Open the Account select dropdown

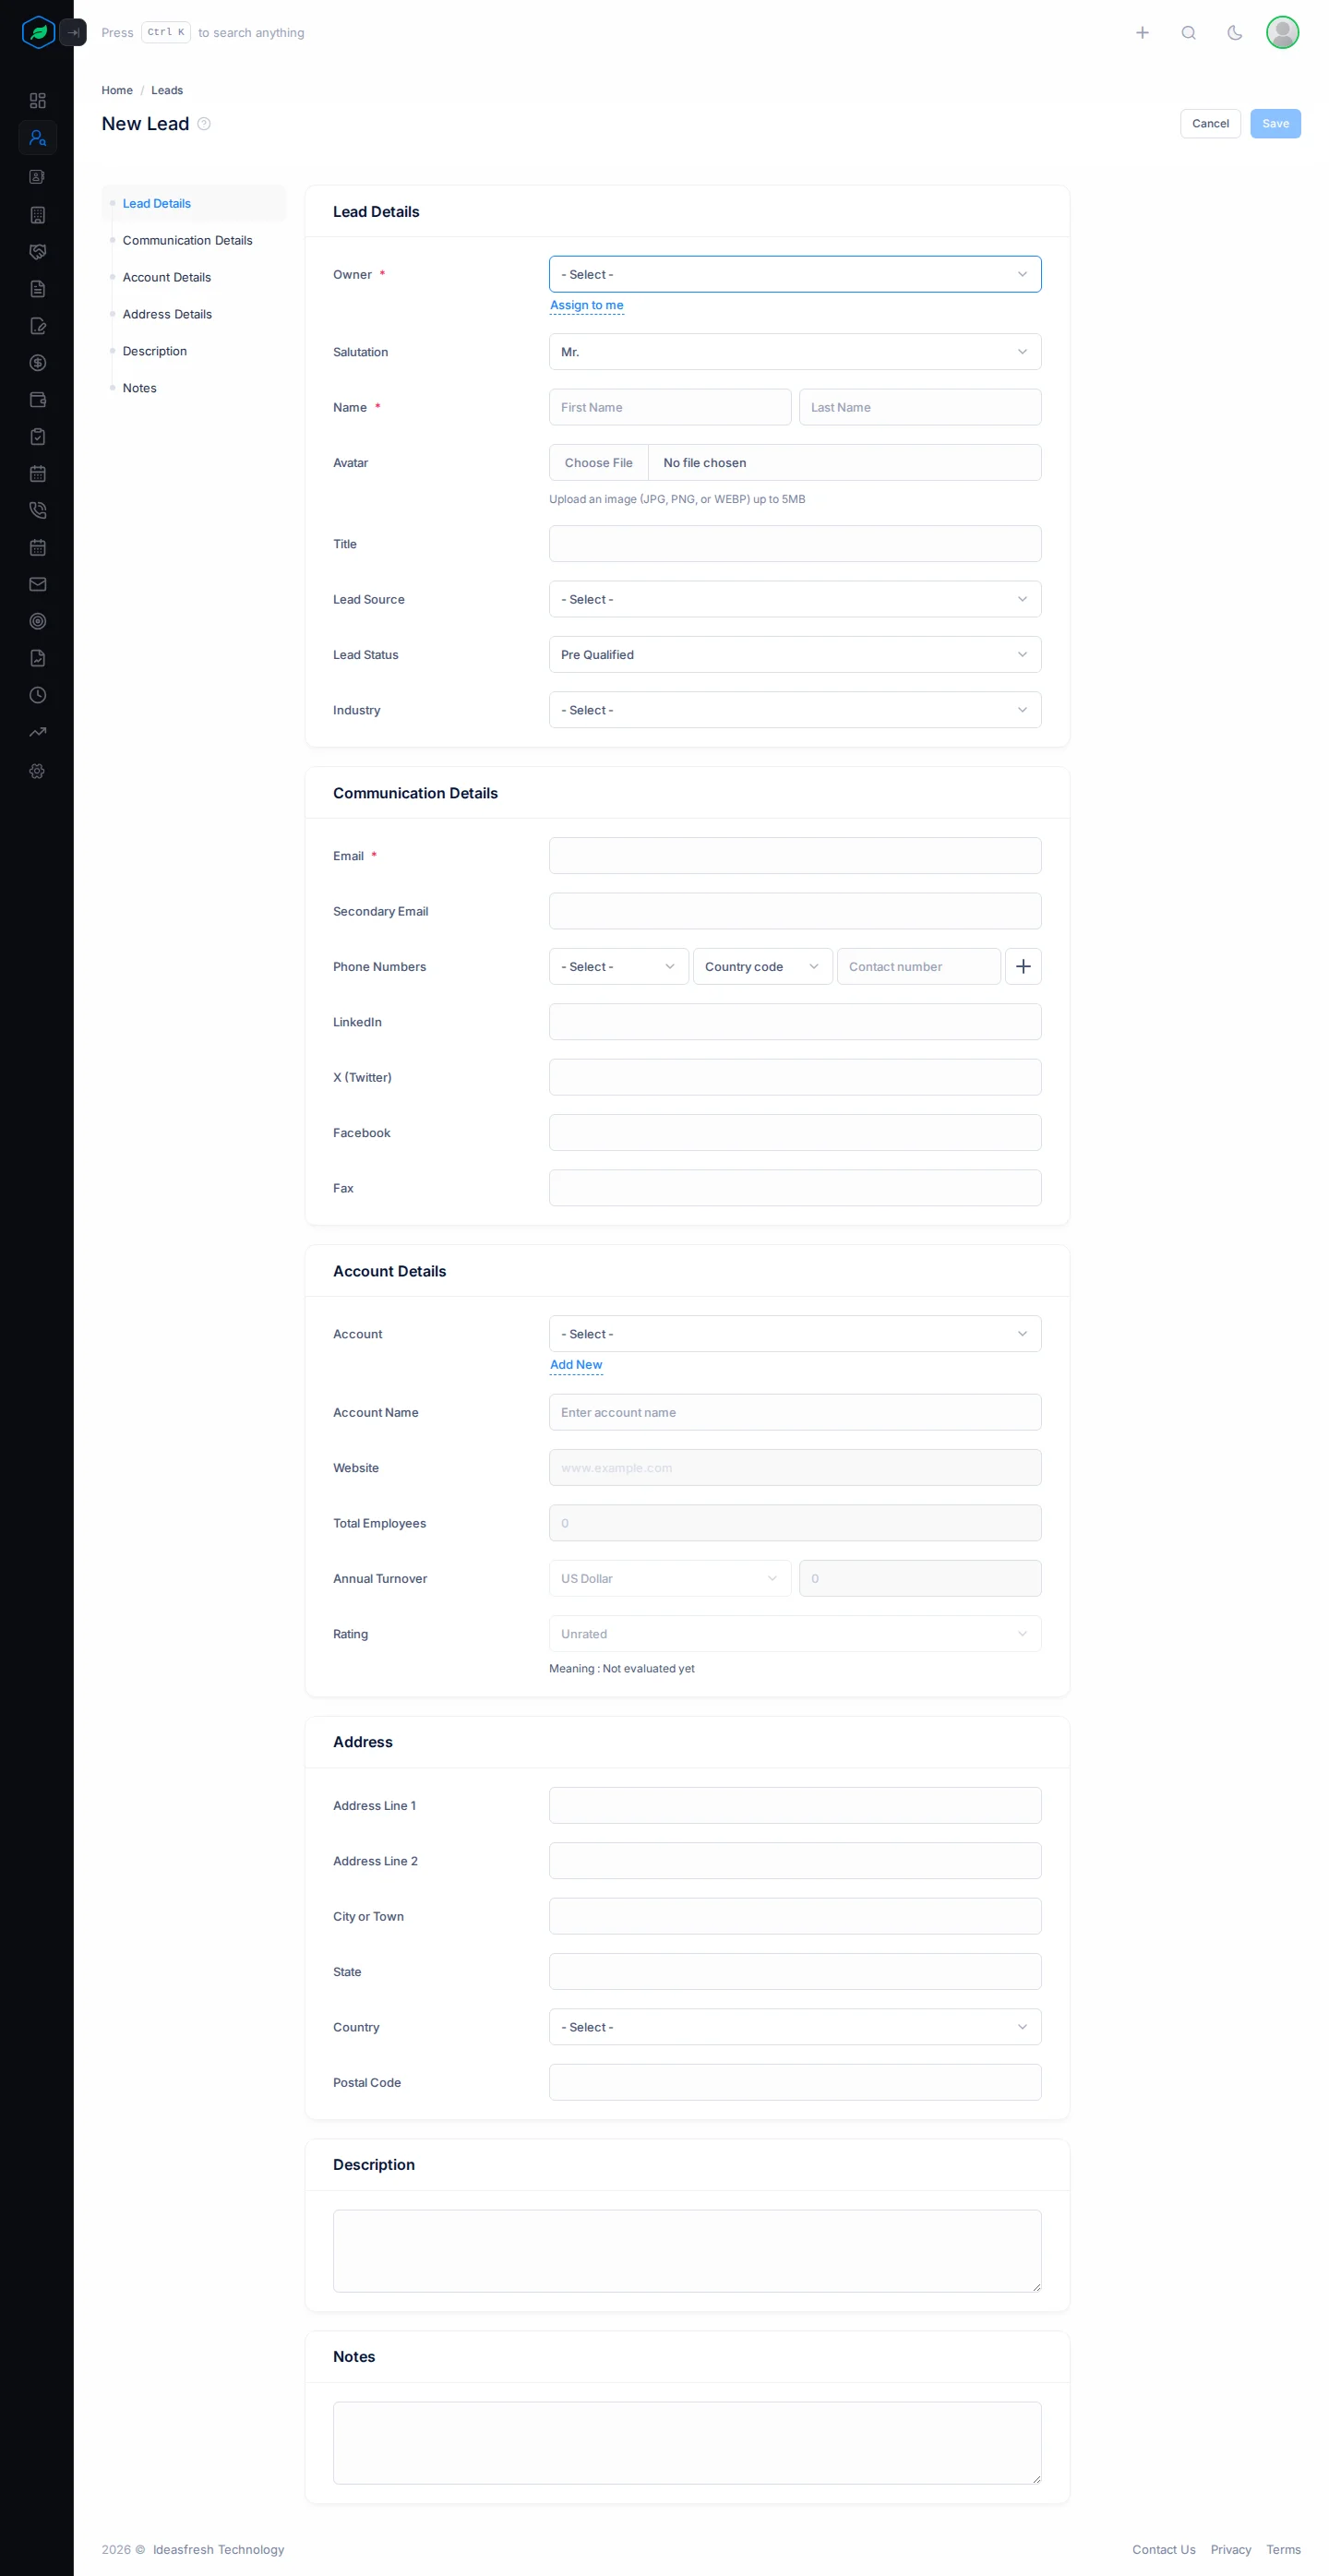(795, 1334)
